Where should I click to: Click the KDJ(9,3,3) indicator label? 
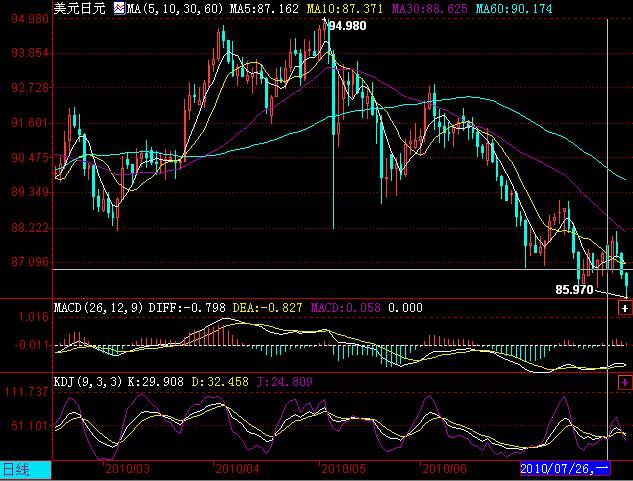(x=88, y=382)
